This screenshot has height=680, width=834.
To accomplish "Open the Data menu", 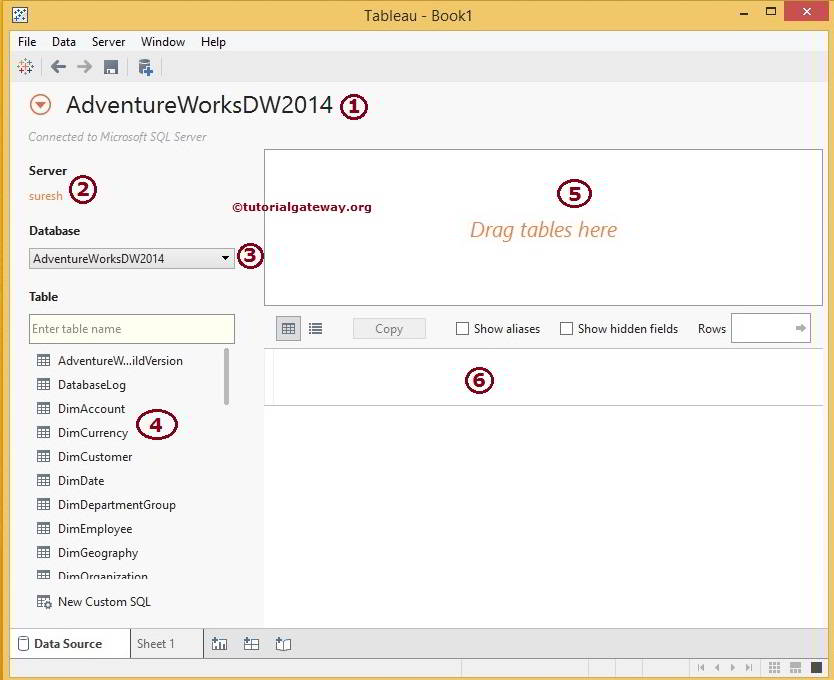I will coord(64,42).
